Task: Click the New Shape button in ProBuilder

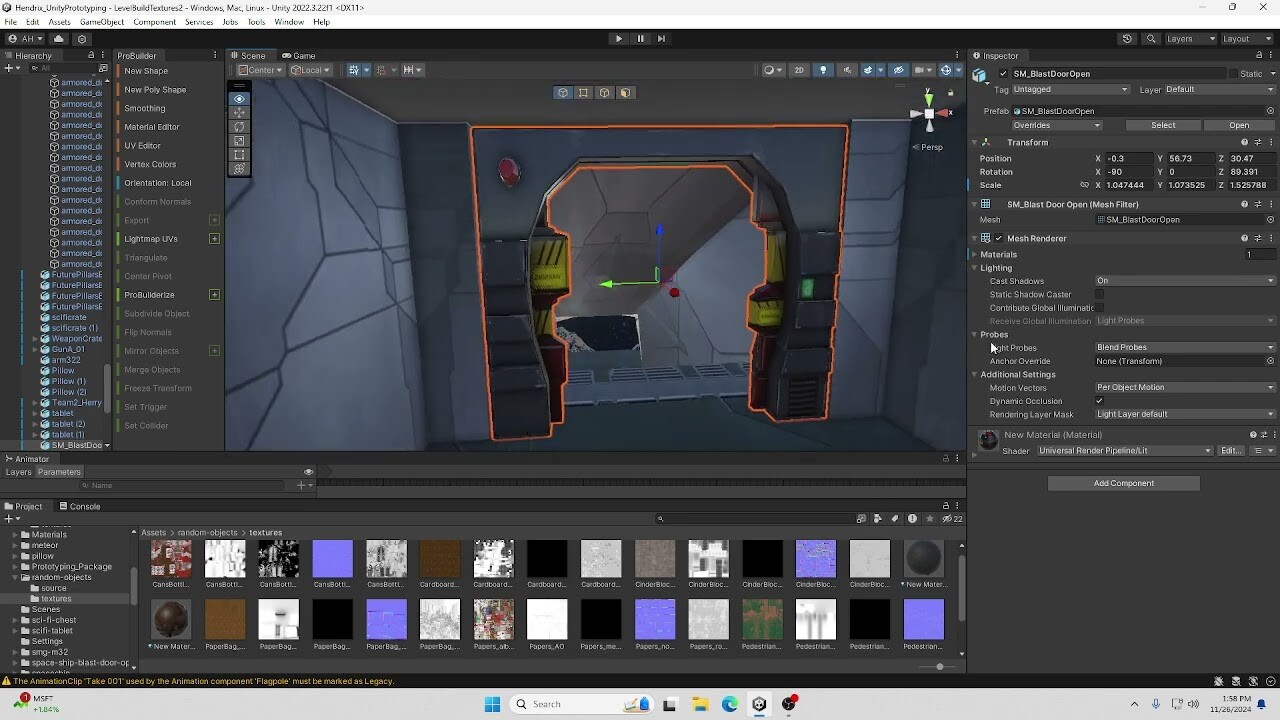Action: point(146,71)
